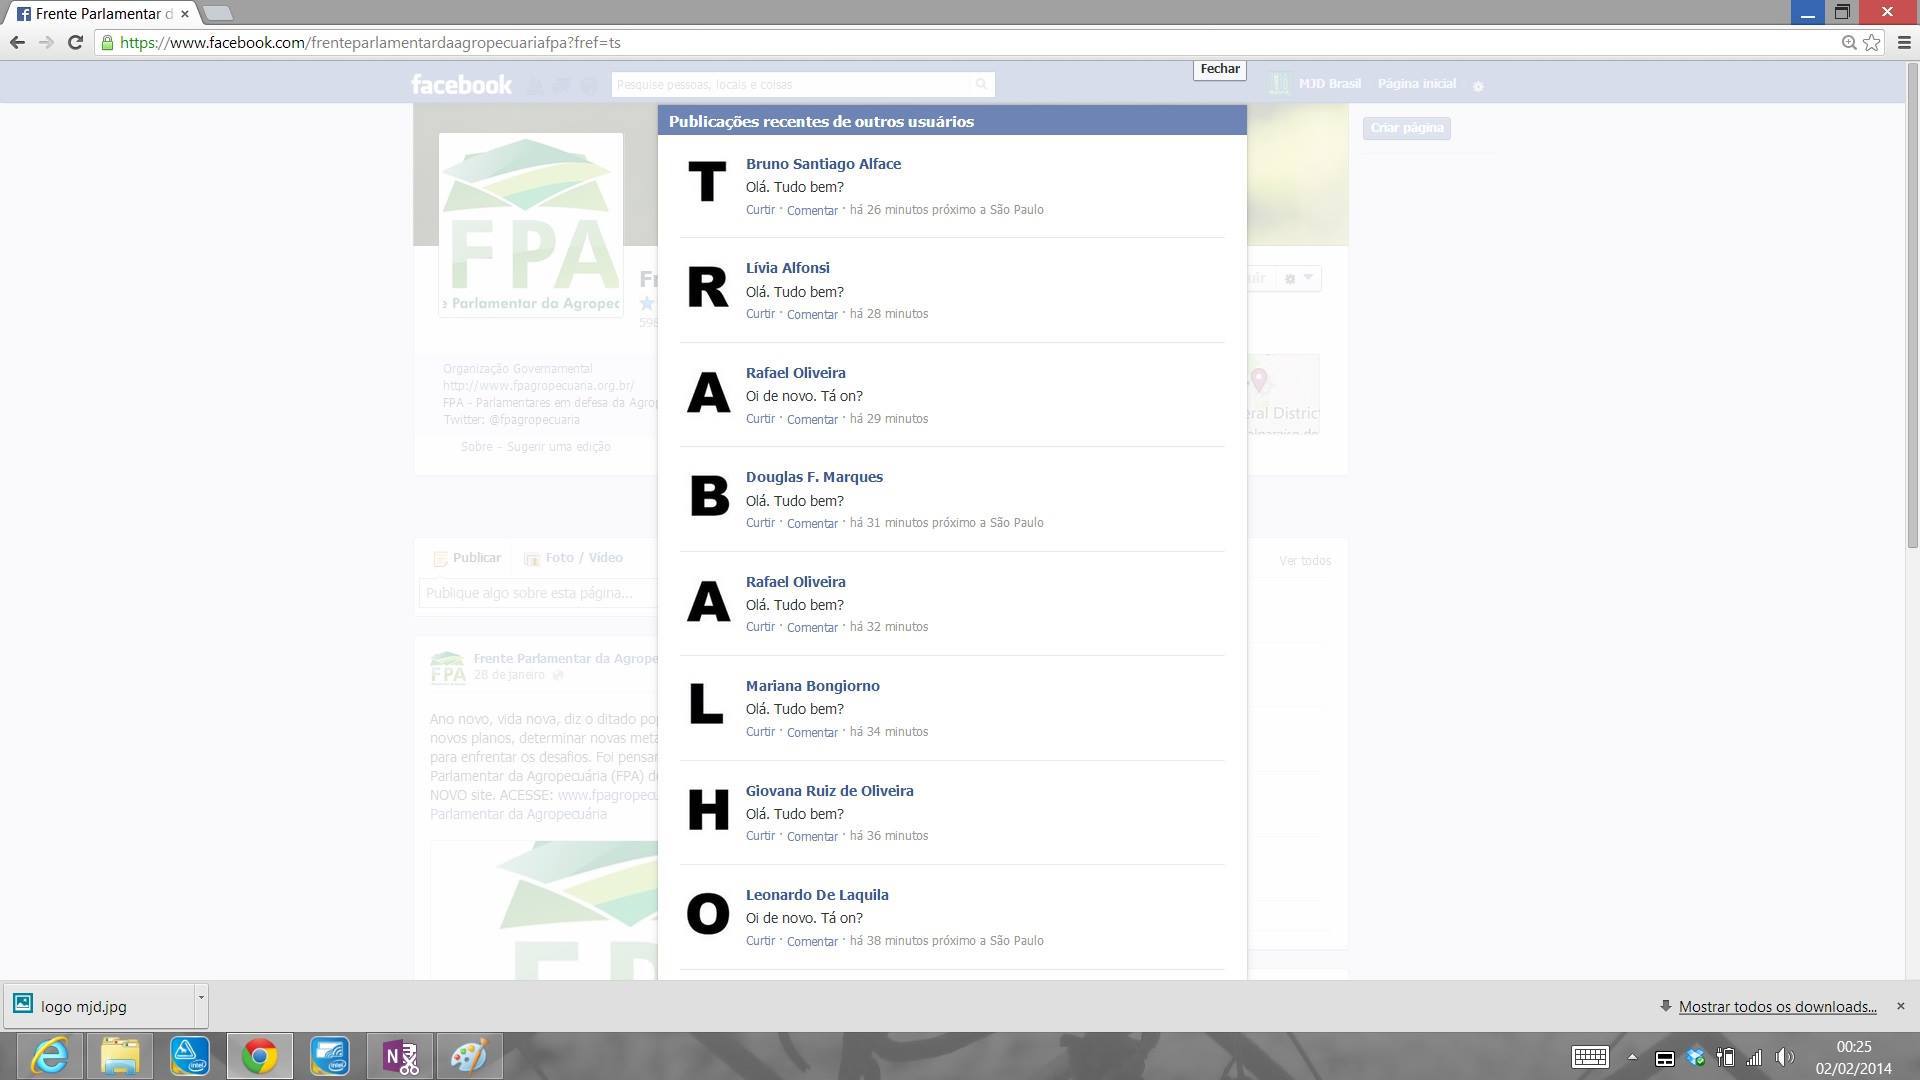Open OneNote clipper taskbar icon
The height and width of the screenshot is (1080, 1920).
[400, 1056]
